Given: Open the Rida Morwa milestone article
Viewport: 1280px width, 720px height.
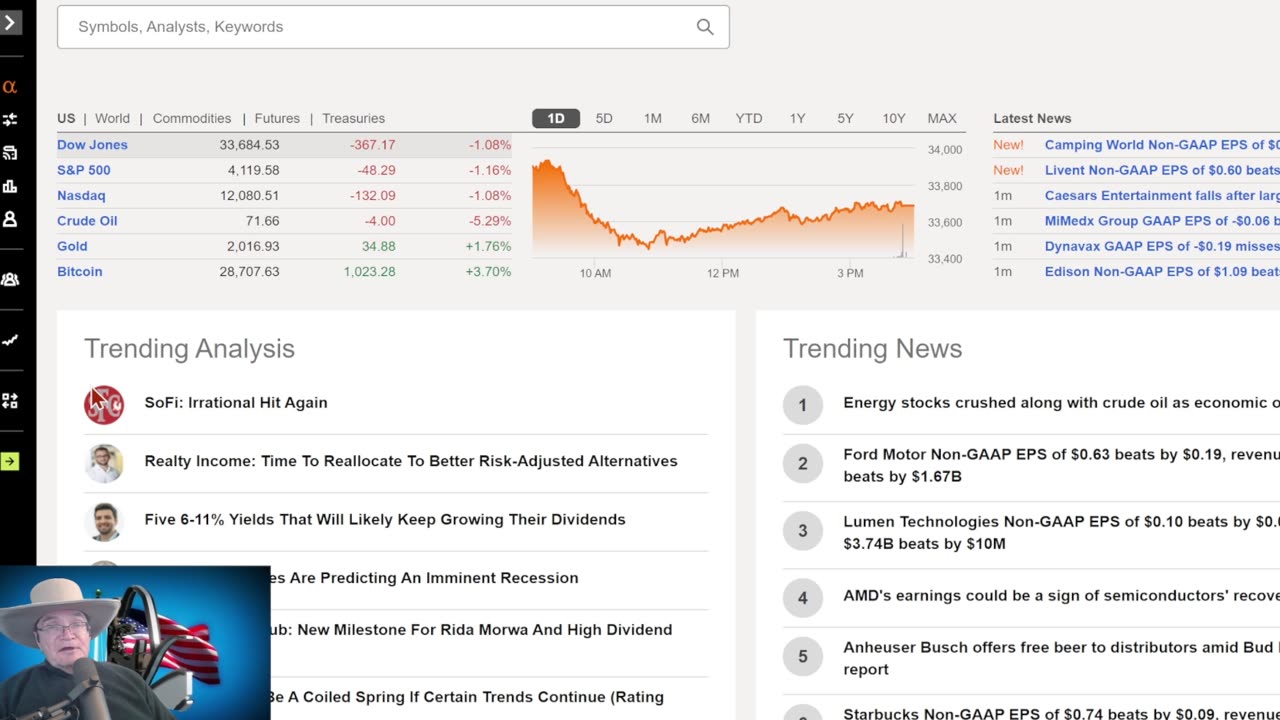Looking at the screenshot, I should coord(471,630).
